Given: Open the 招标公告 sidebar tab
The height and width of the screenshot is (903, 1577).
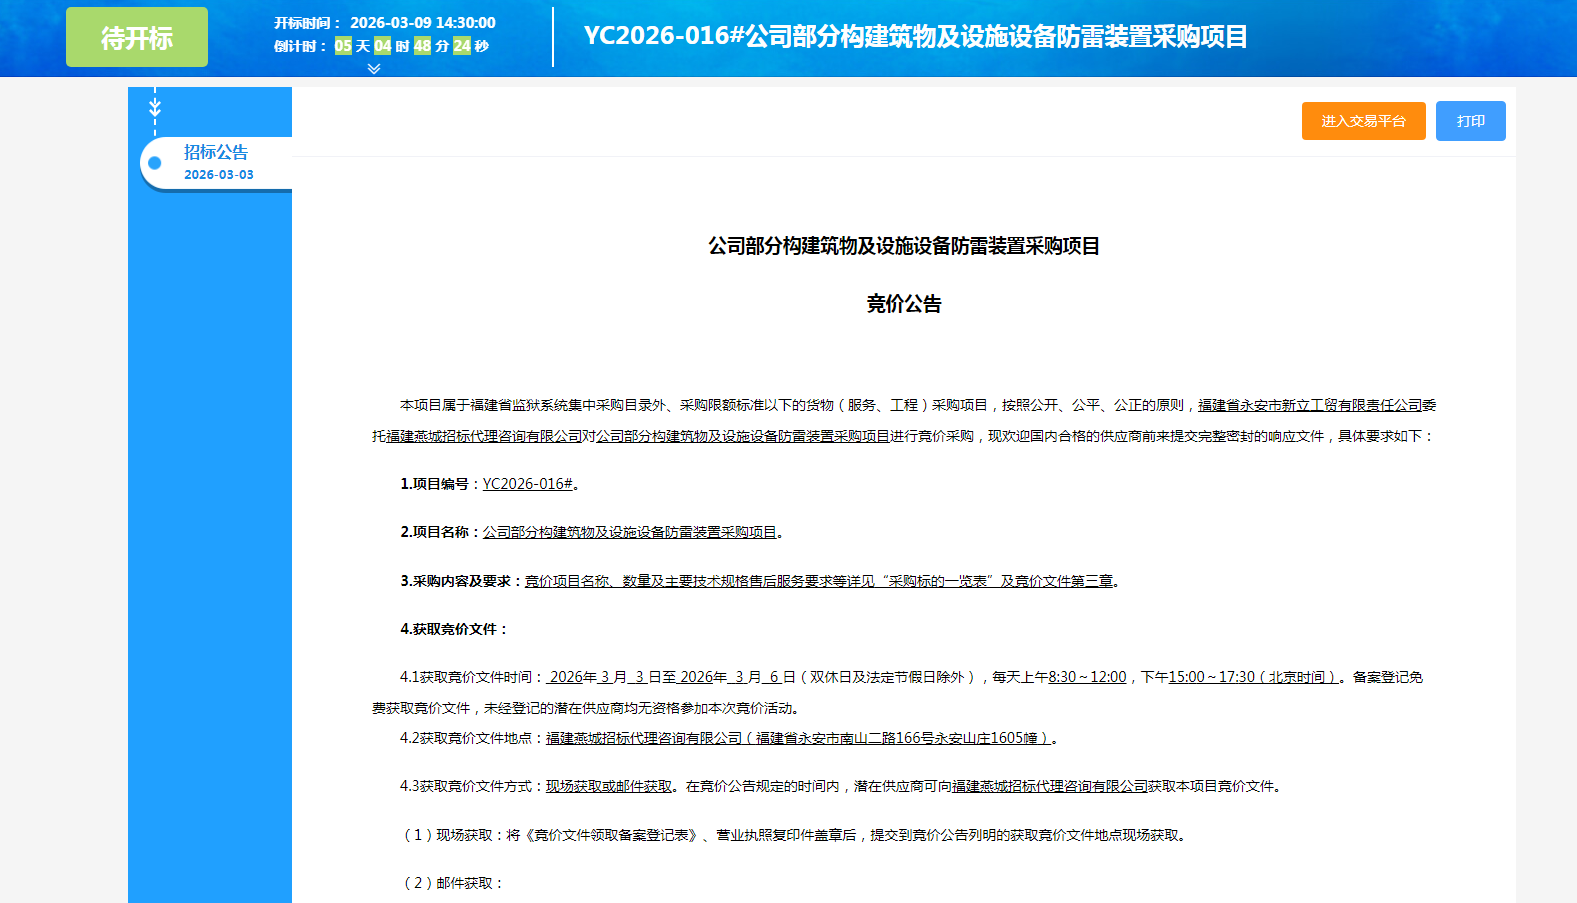Looking at the screenshot, I should coord(216,153).
